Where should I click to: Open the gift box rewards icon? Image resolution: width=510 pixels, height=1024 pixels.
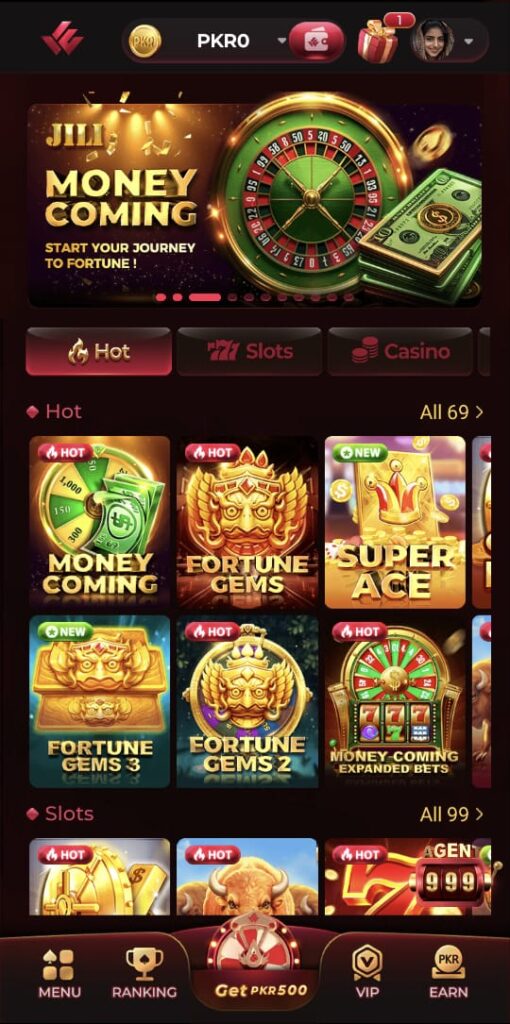(x=377, y=42)
